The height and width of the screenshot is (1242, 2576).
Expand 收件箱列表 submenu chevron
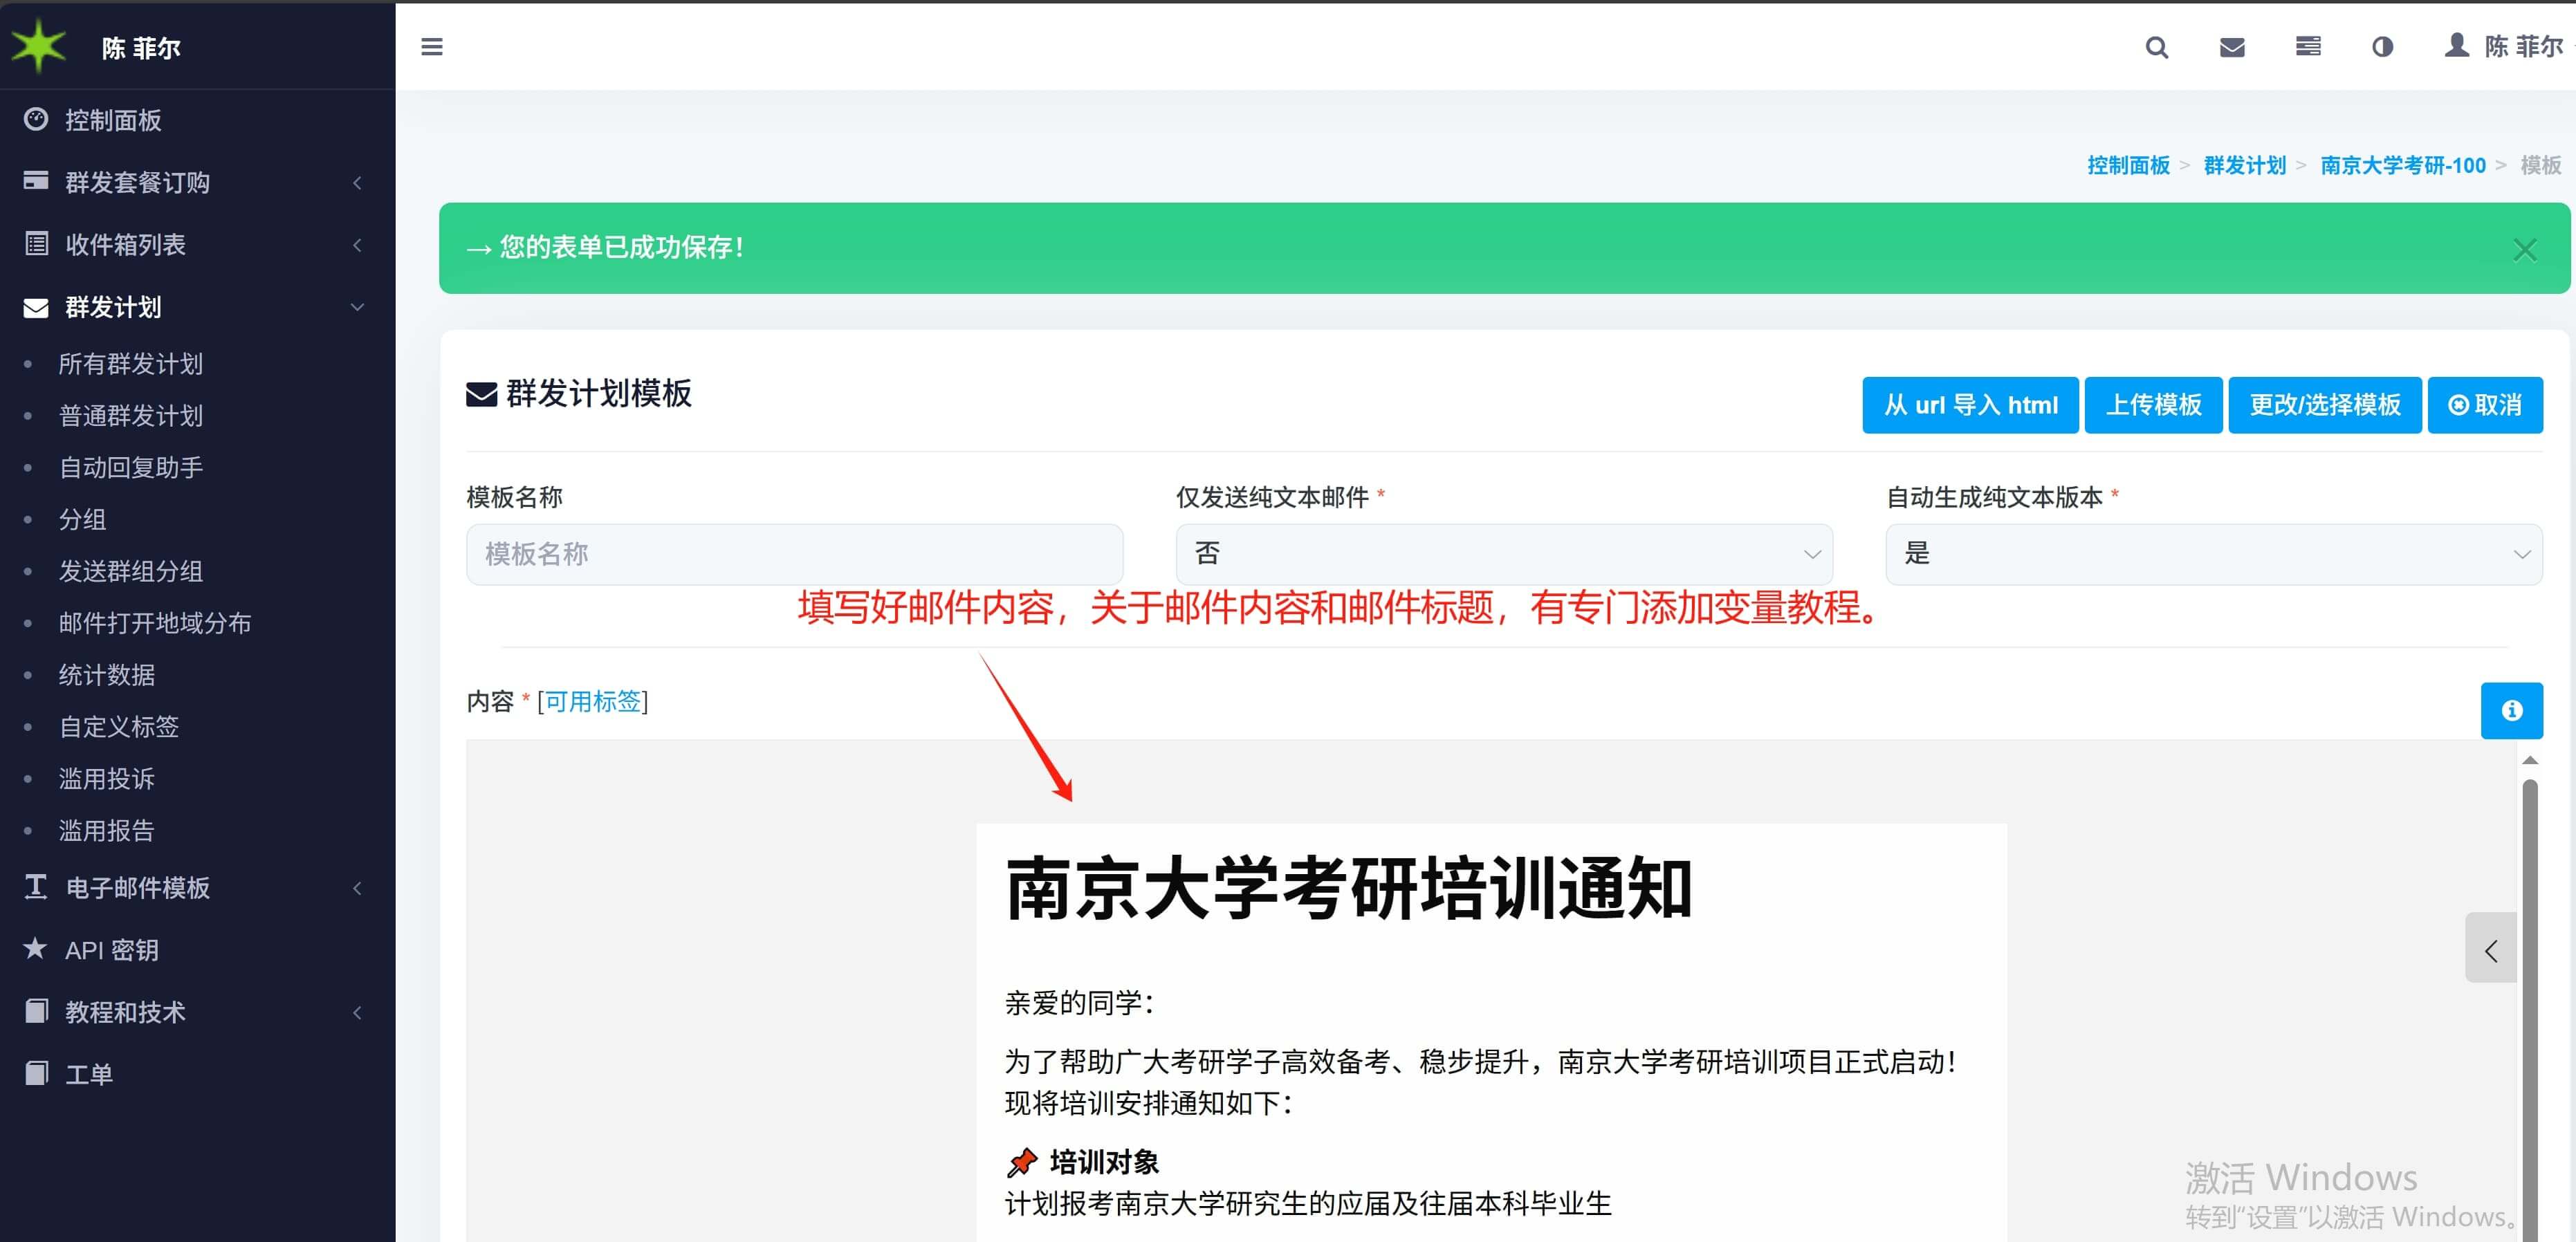[x=357, y=244]
